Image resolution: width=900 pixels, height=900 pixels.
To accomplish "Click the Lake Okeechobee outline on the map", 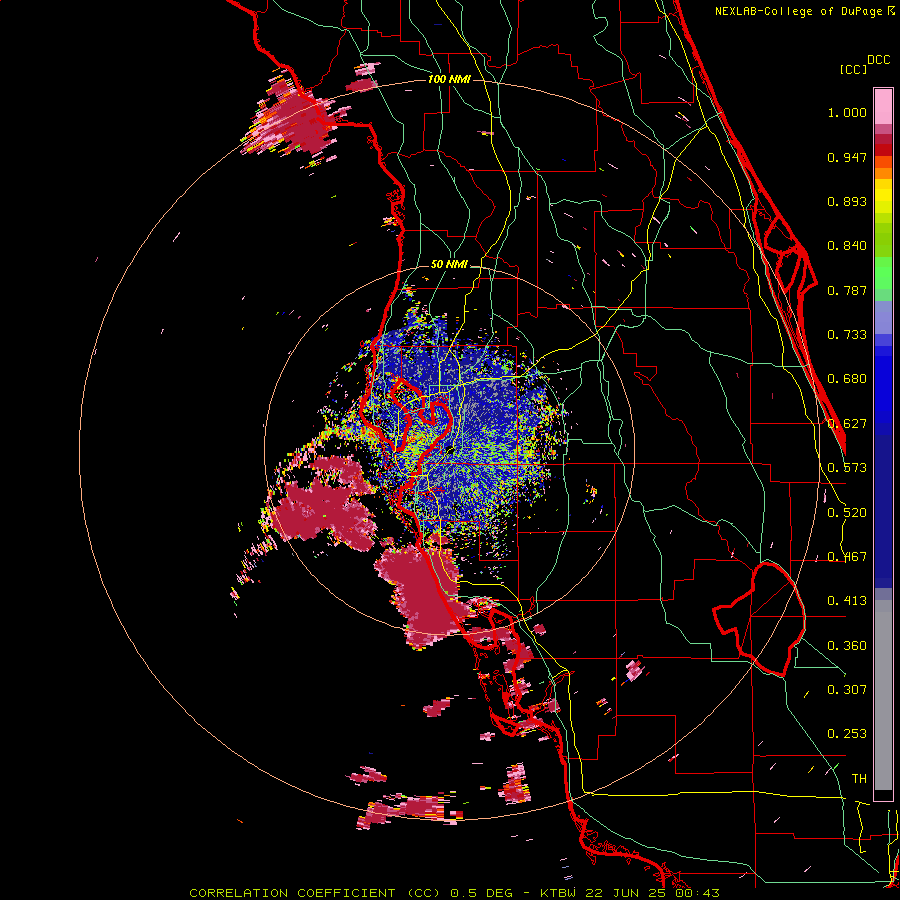I will pos(759,619).
